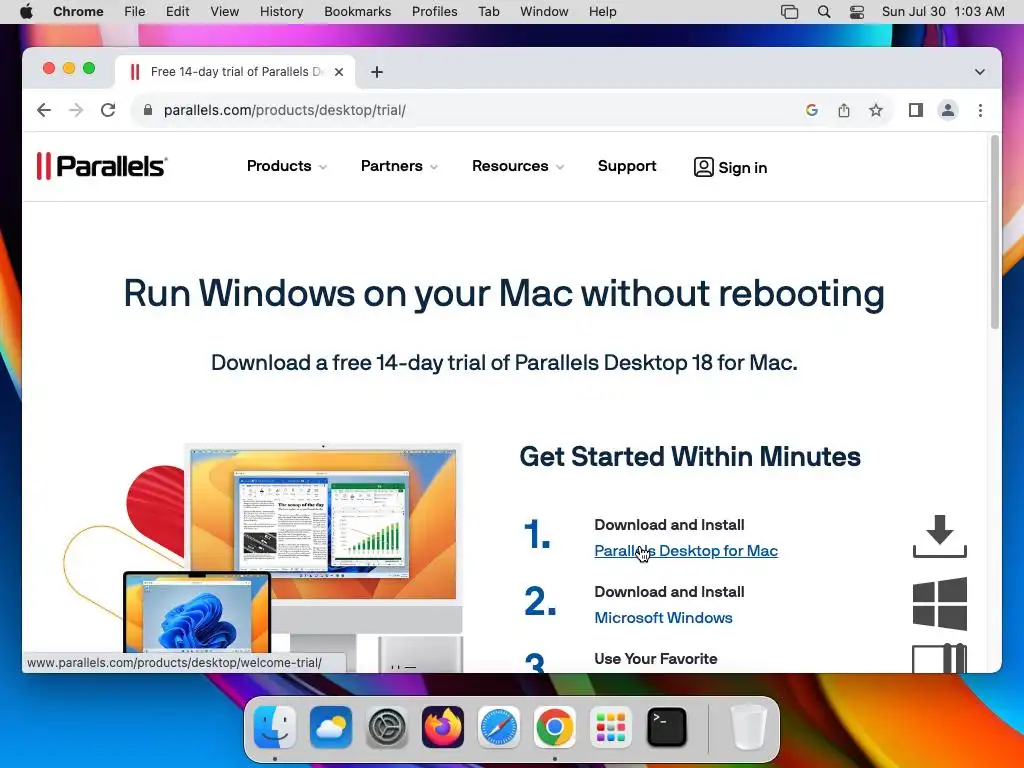The width and height of the screenshot is (1024, 768).
Task: Bookmark this page with the star icon
Action: (x=876, y=110)
